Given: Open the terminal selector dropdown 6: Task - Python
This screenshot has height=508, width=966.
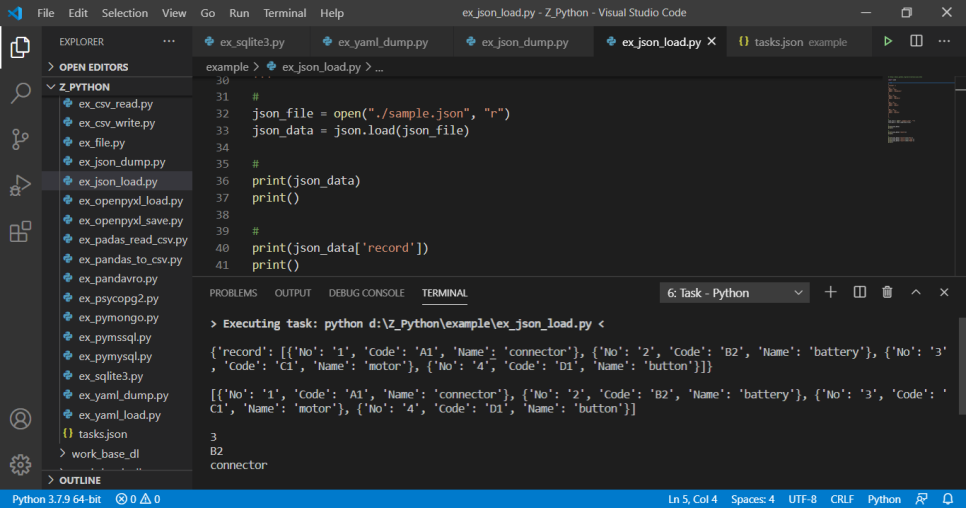Looking at the screenshot, I should [x=734, y=293].
